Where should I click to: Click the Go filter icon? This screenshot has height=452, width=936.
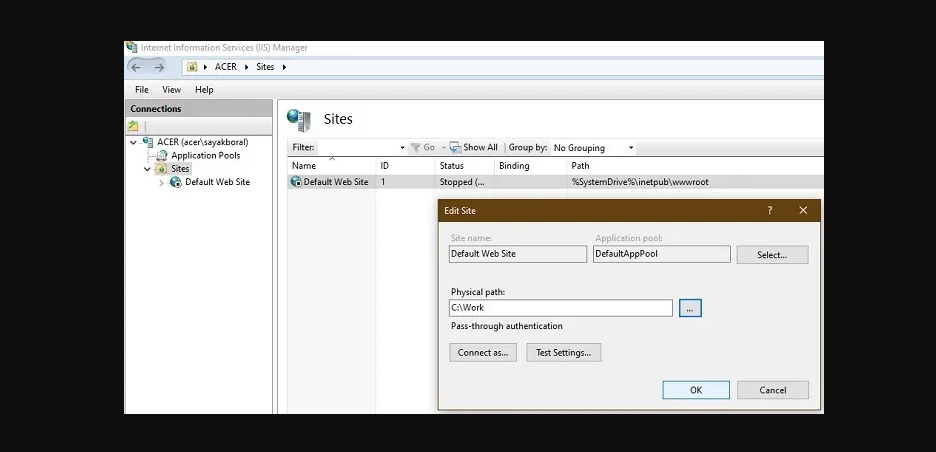tap(415, 147)
